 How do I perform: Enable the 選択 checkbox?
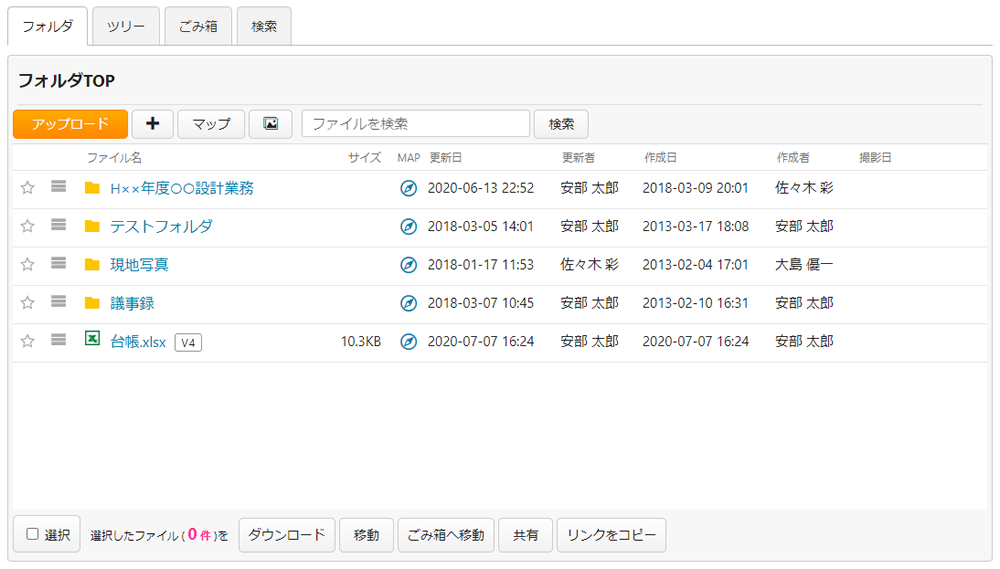33,535
